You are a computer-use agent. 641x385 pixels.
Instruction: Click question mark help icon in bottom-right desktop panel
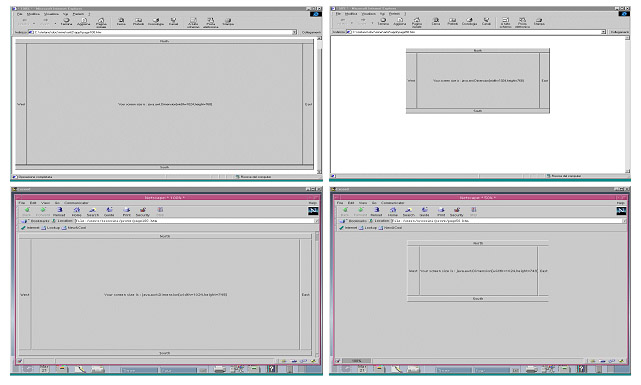coord(581,369)
